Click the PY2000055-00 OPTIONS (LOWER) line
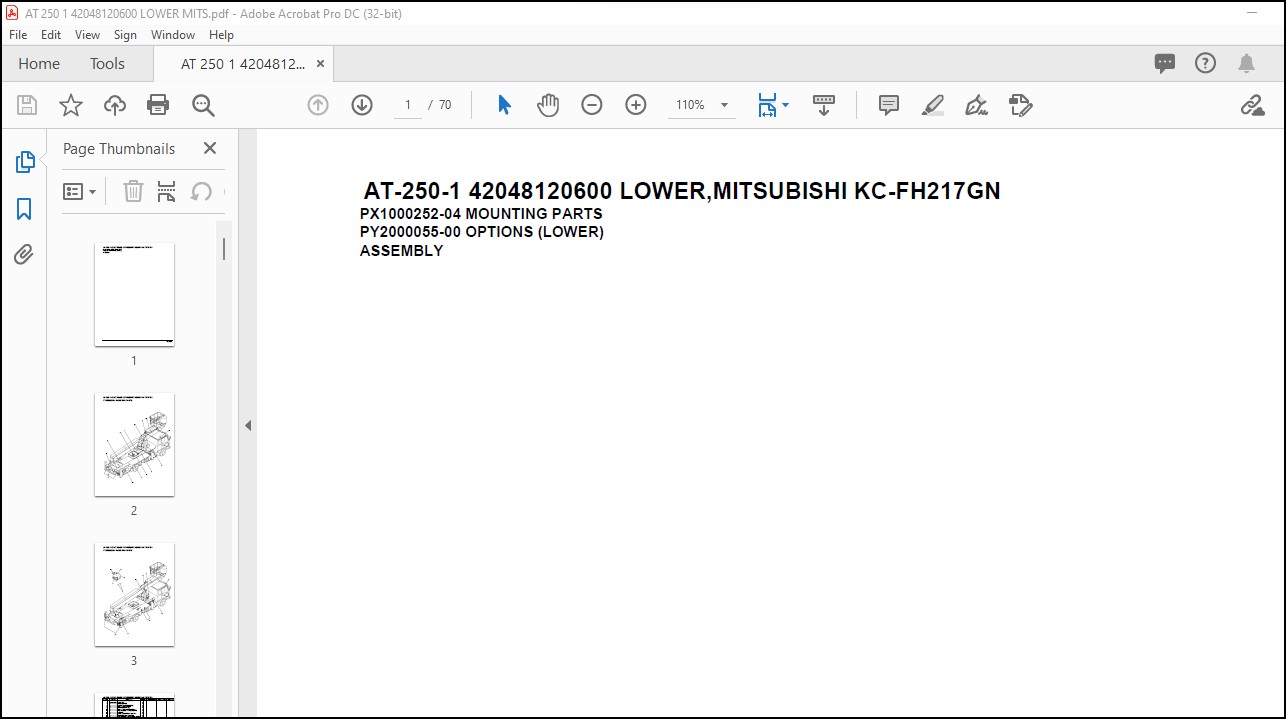Viewport: 1286px width, 719px height. (x=482, y=231)
